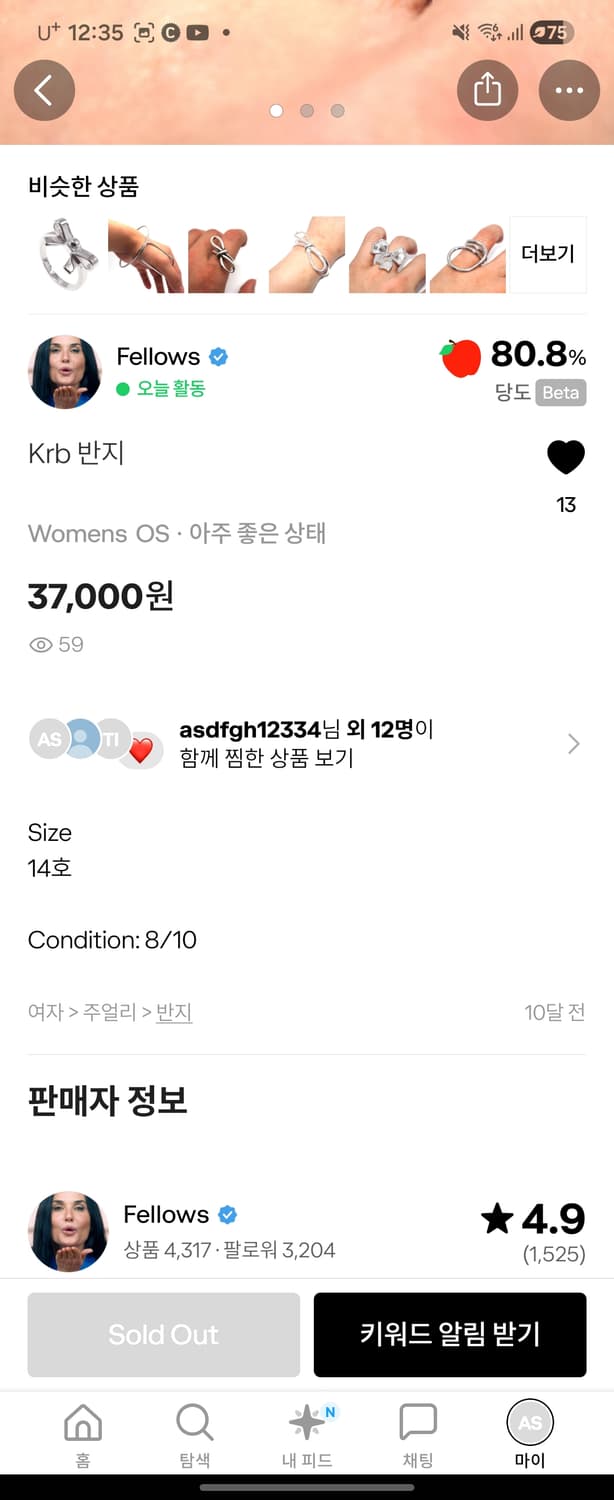Tap the grayed Sold Out button
Screen dimensions: 614x1500
pyautogui.click(x=163, y=1334)
